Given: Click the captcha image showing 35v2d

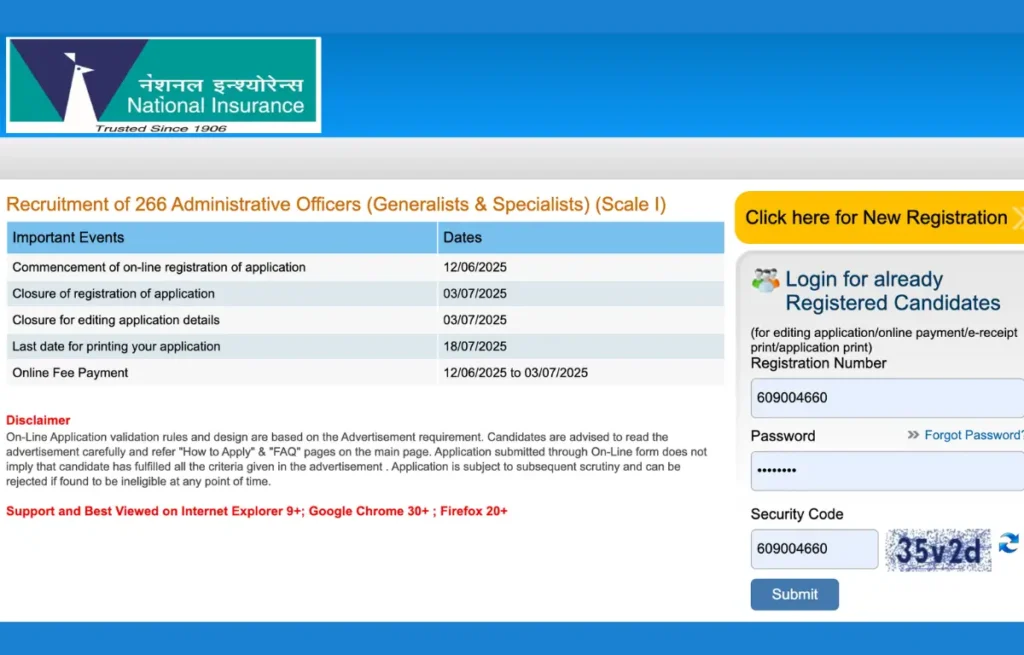Looking at the screenshot, I should click(x=938, y=550).
